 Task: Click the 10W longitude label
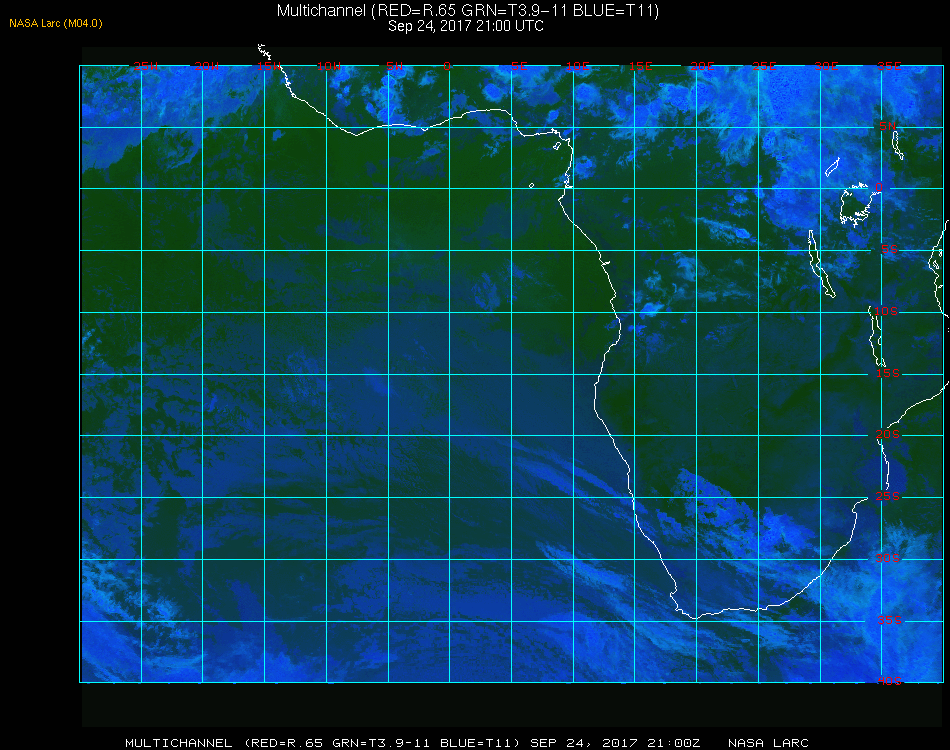pyautogui.click(x=329, y=66)
